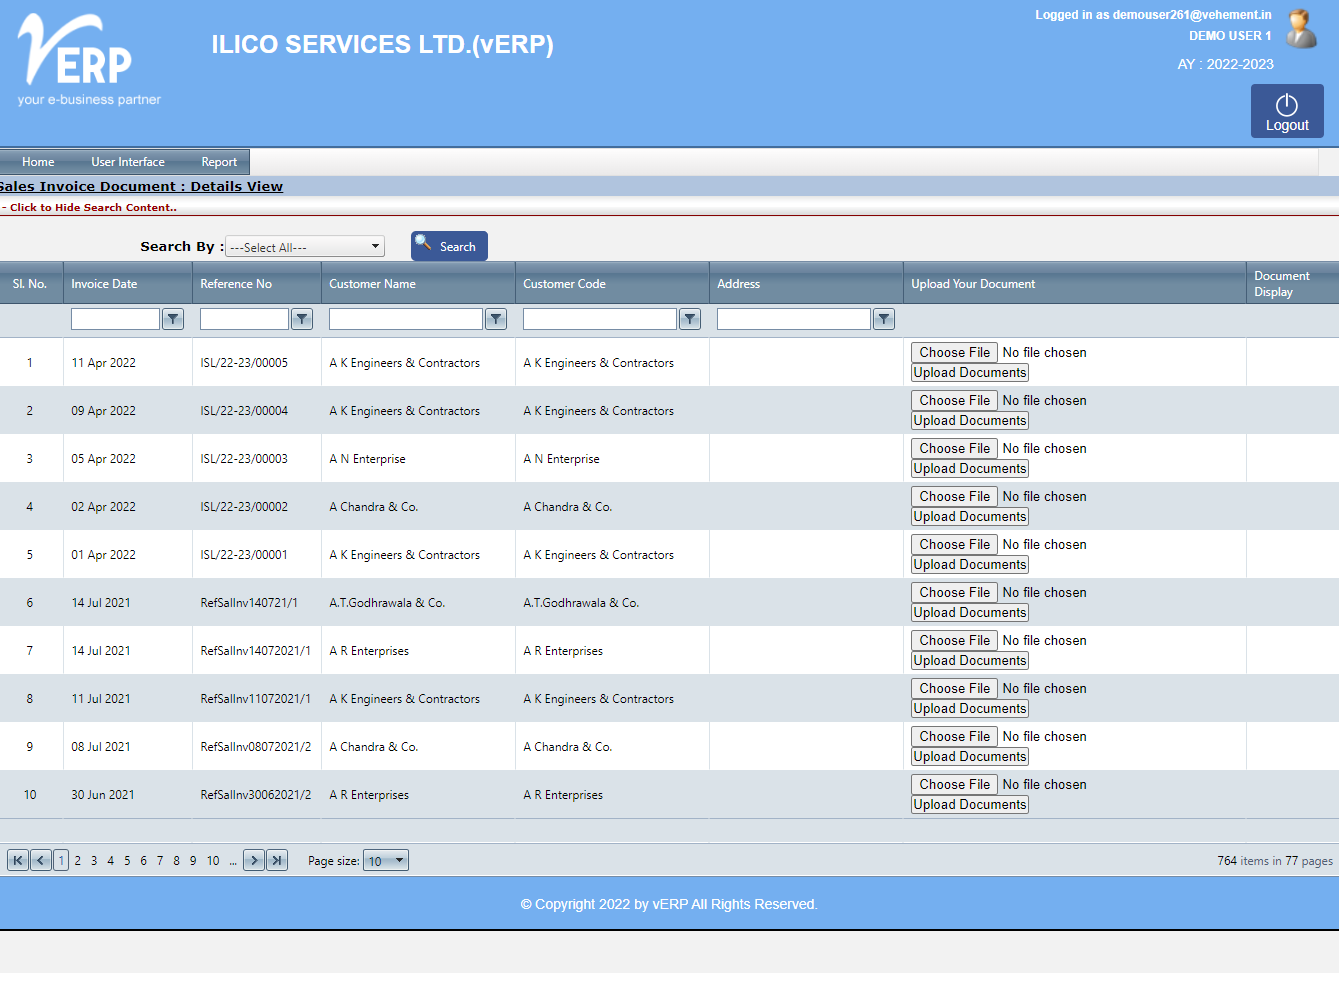Upload documents for invoice RefSalInv30062021/2
The width and height of the screenshot is (1339, 1007).
pyautogui.click(x=970, y=805)
